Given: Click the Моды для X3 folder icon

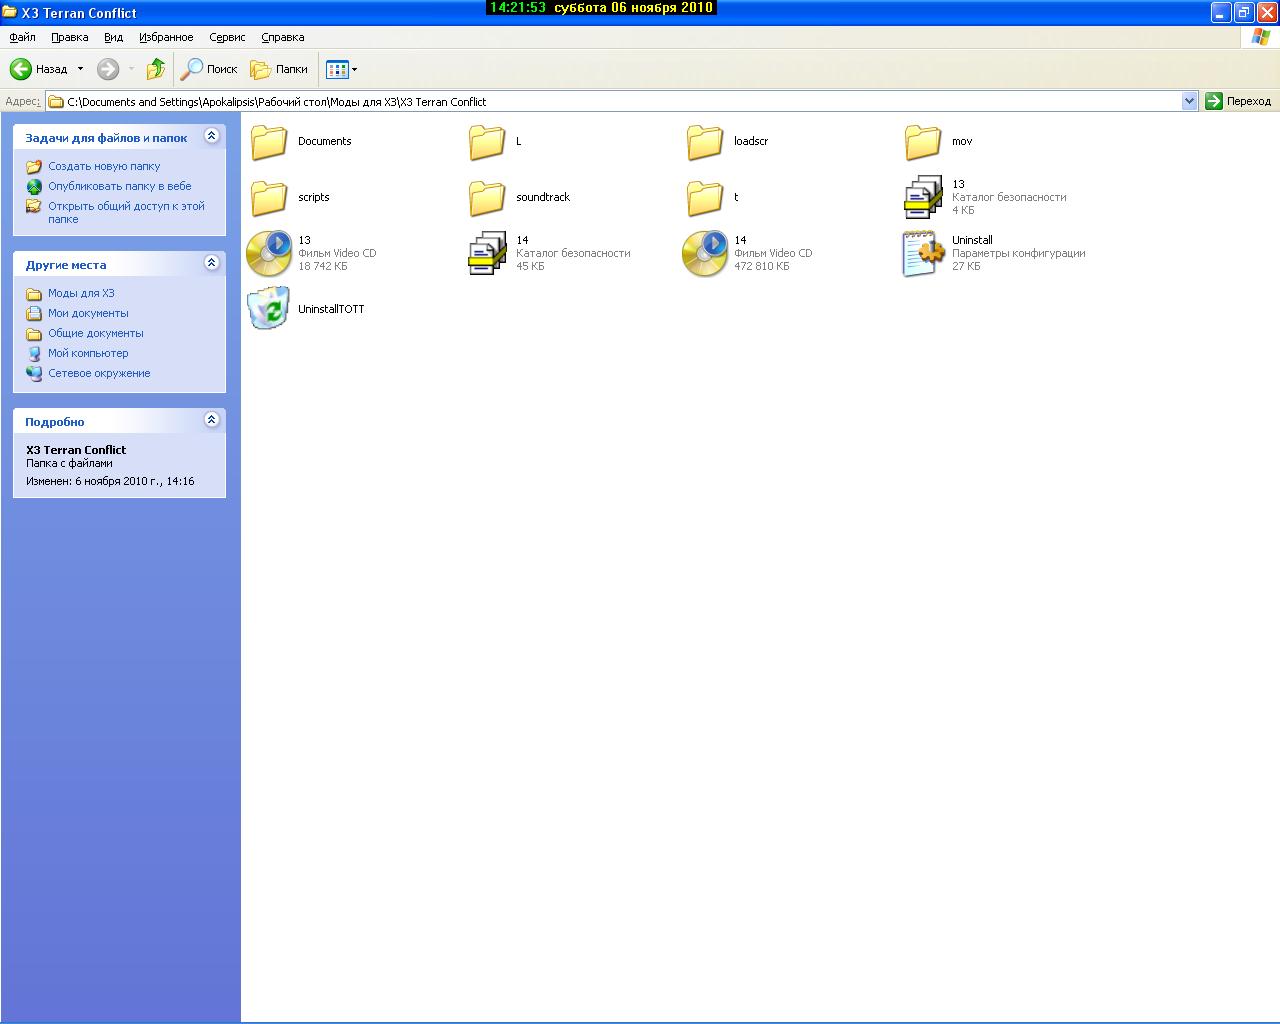Looking at the screenshot, I should click(34, 294).
